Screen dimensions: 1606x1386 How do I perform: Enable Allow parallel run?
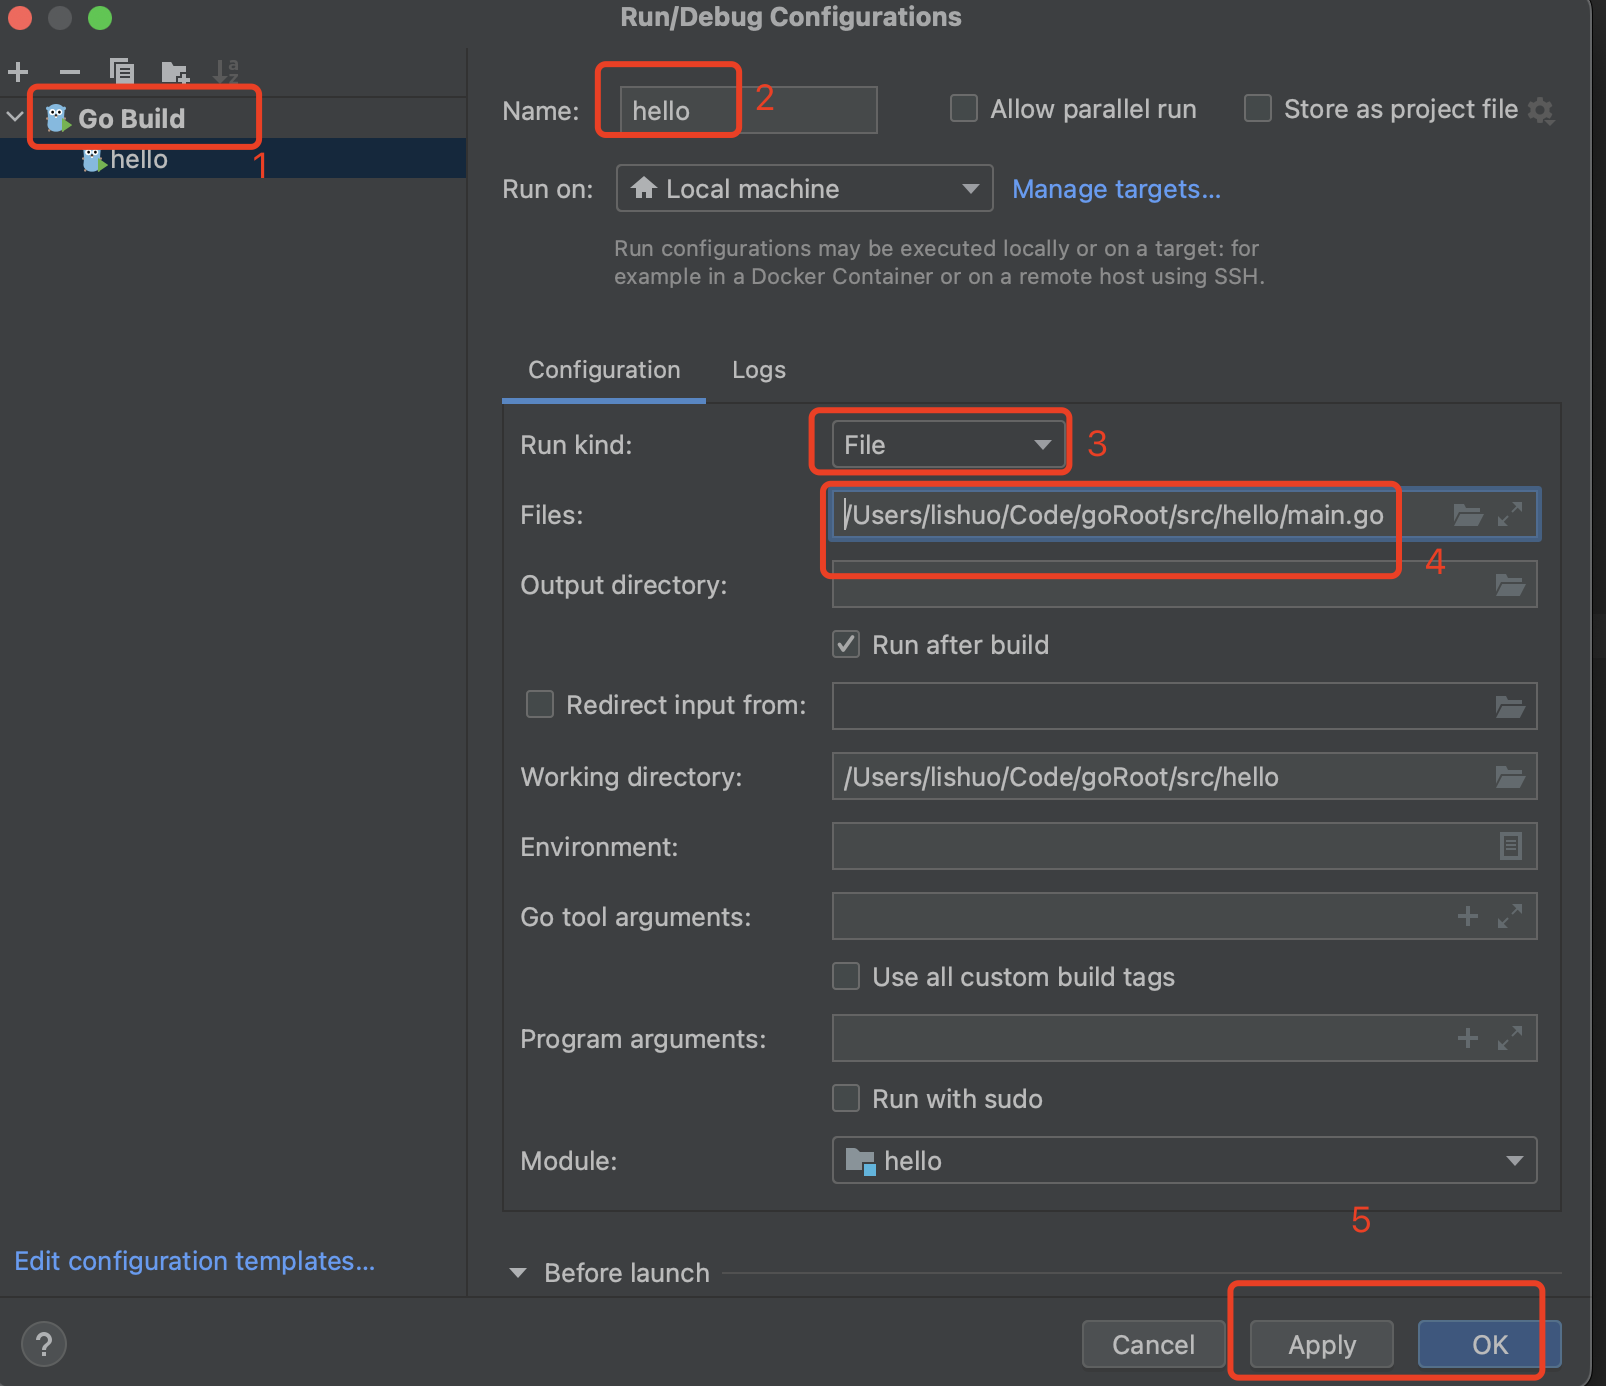[x=964, y=108]
